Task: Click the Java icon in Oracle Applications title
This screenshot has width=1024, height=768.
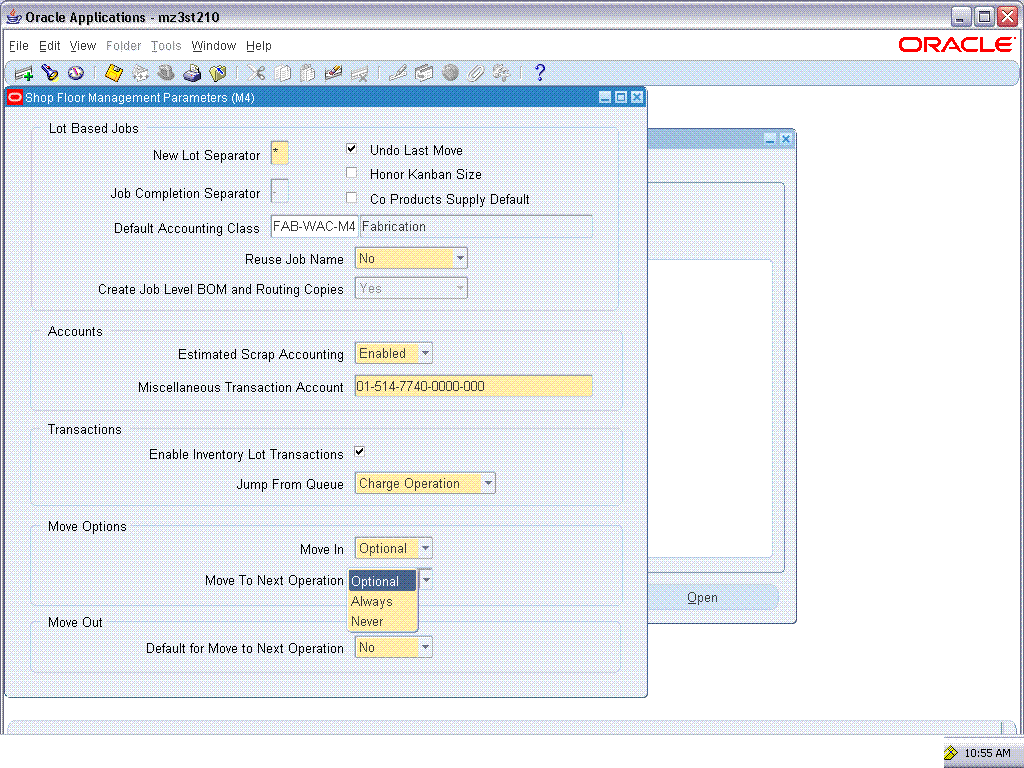Action: (14, 16)
